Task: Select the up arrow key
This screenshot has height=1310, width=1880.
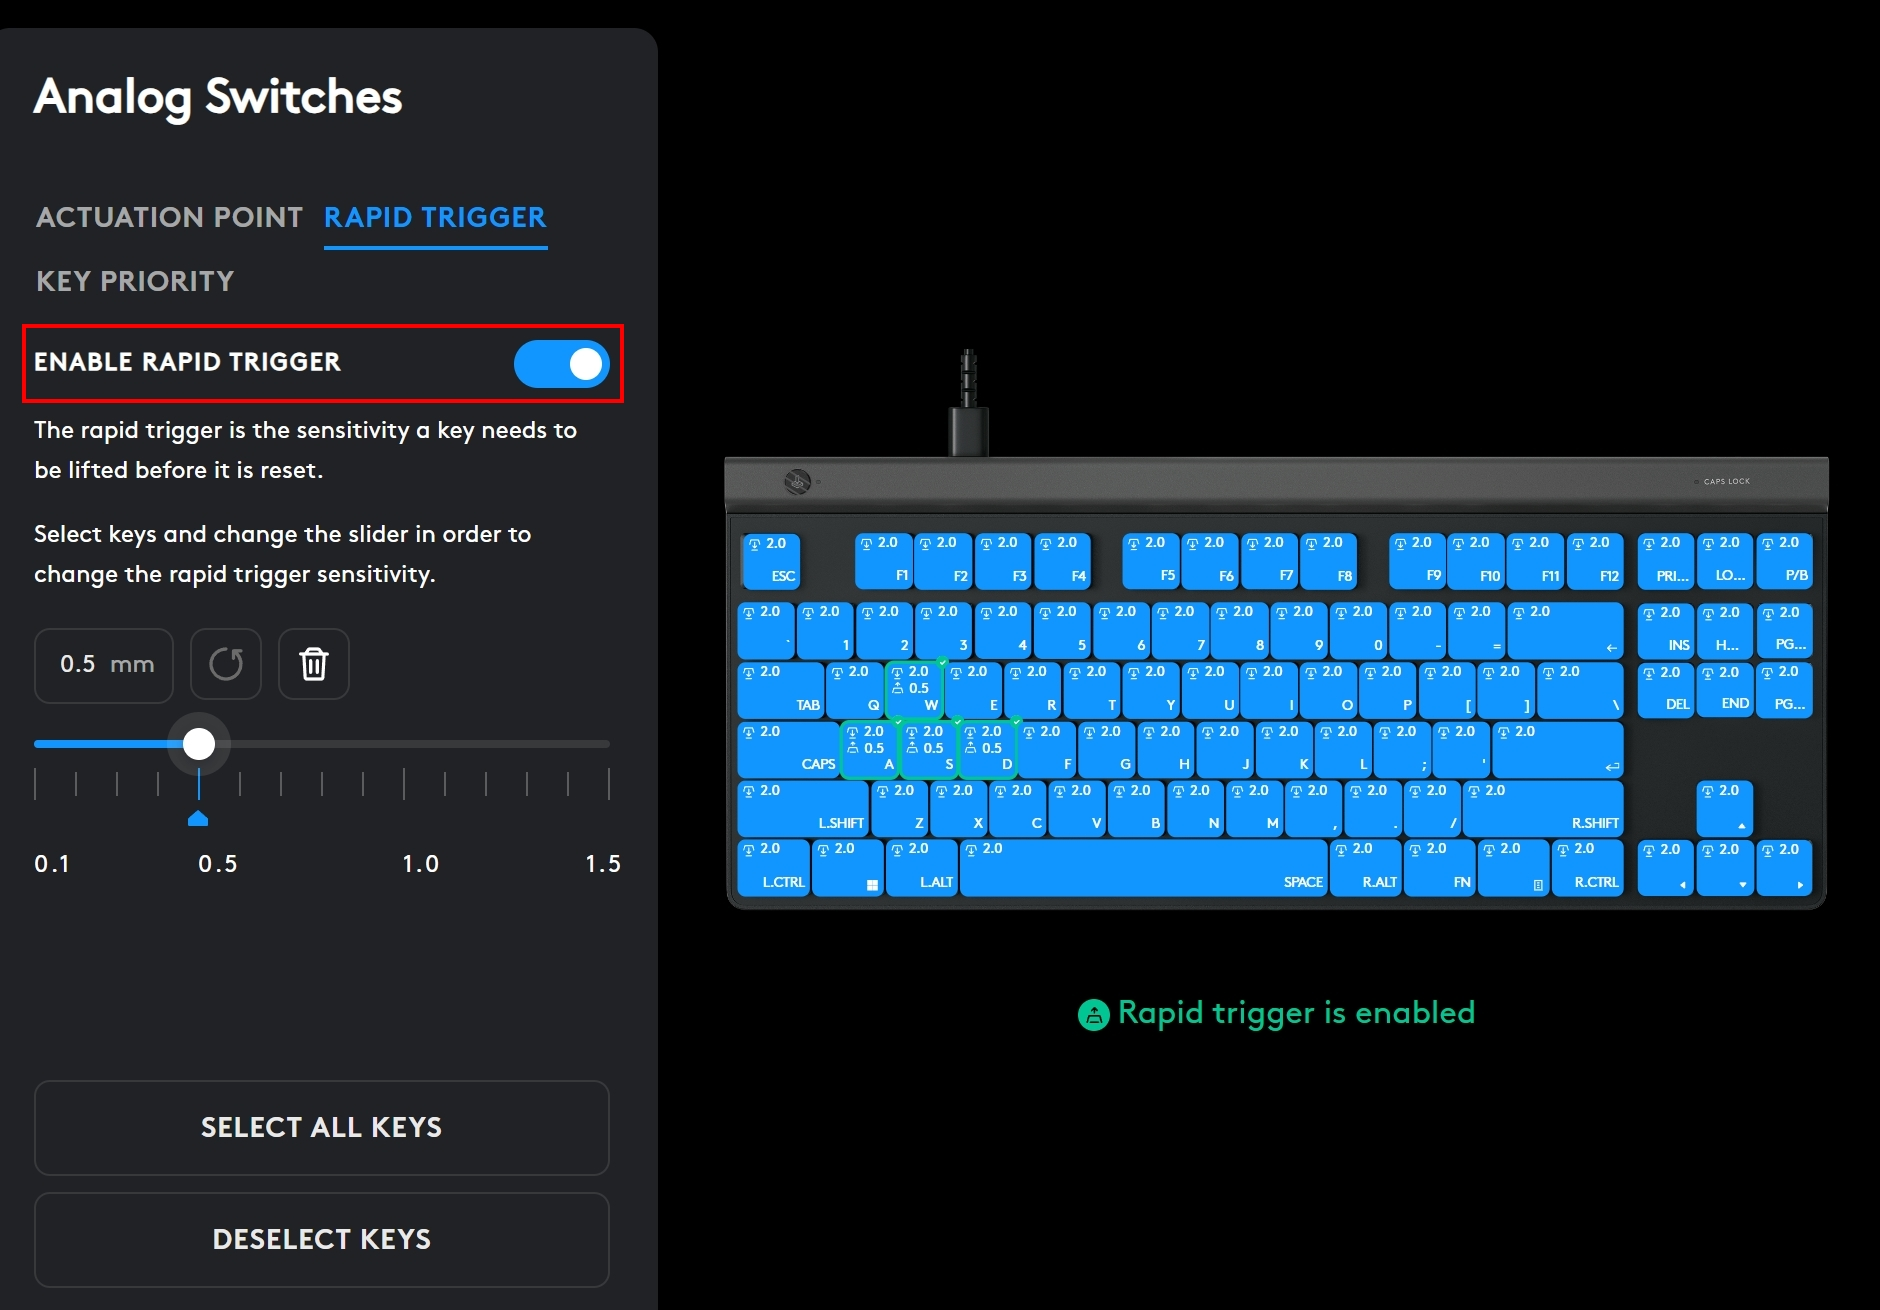Action: coord(1724,808)
